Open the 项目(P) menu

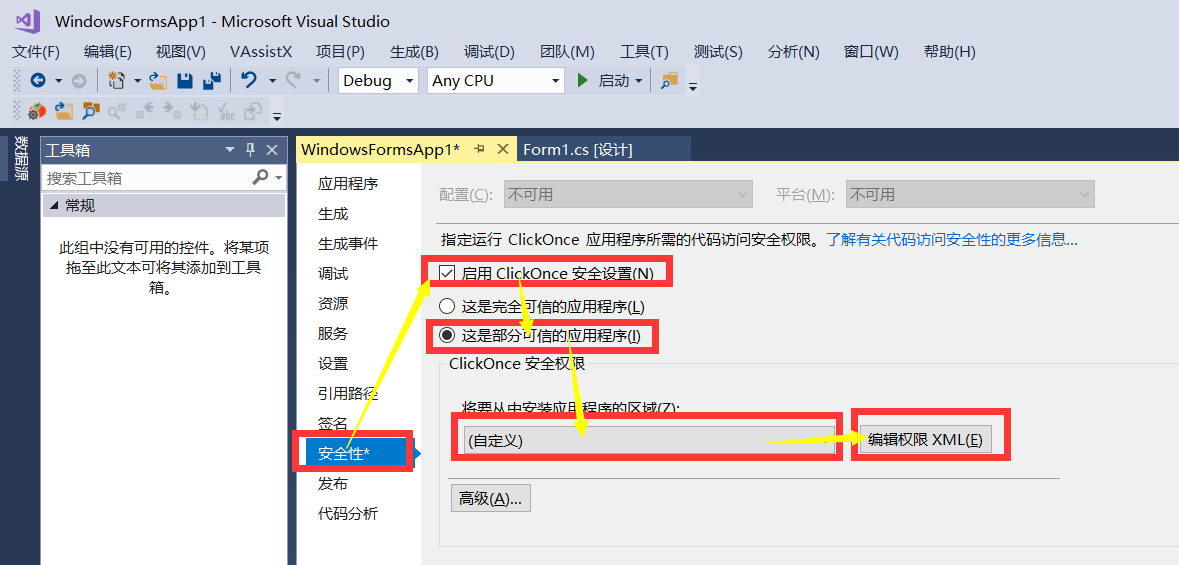coord(341,52)
